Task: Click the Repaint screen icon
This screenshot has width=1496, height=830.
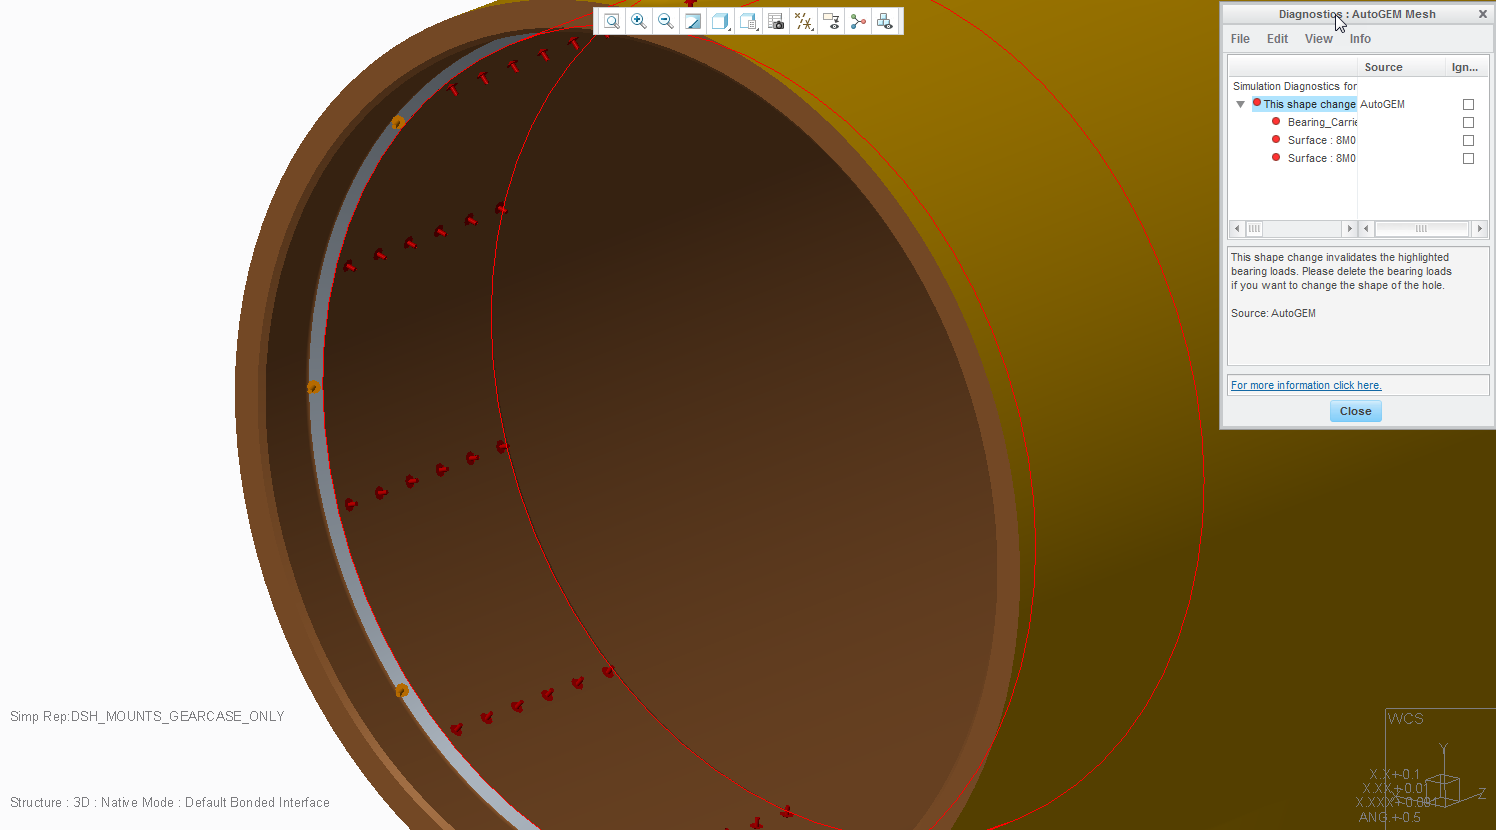Action: pos(693,21)
